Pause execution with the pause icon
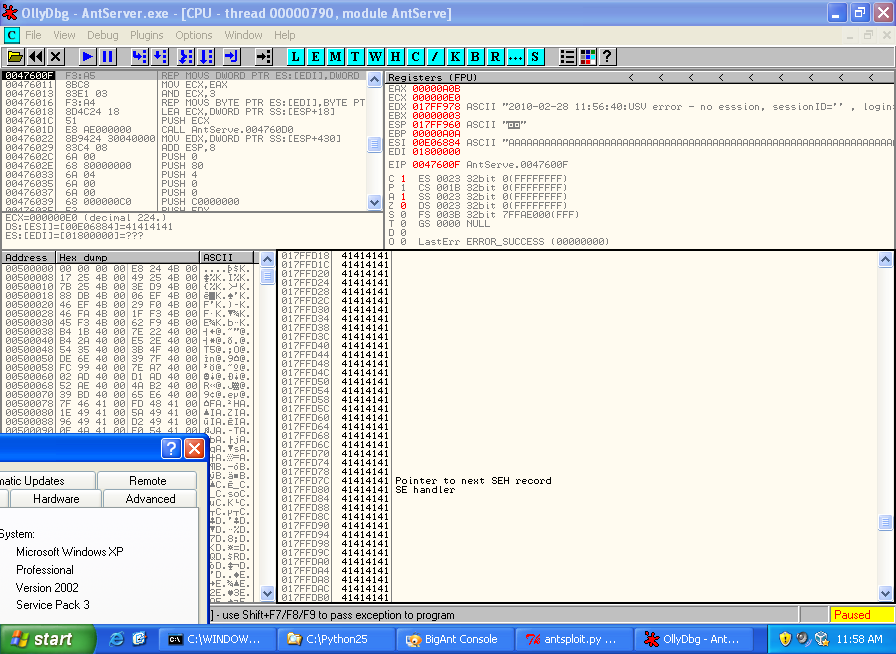Viewport: 896px width, 654px height. click(107, 57)
